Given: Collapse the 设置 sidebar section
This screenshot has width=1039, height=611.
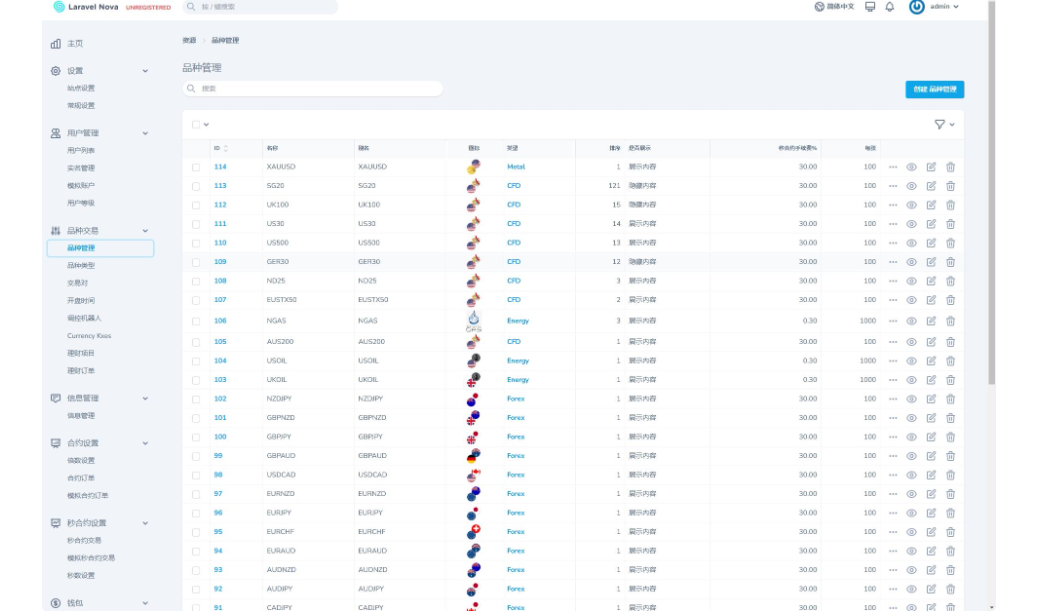Looking at the screenshot, I should tap(145, 71).
